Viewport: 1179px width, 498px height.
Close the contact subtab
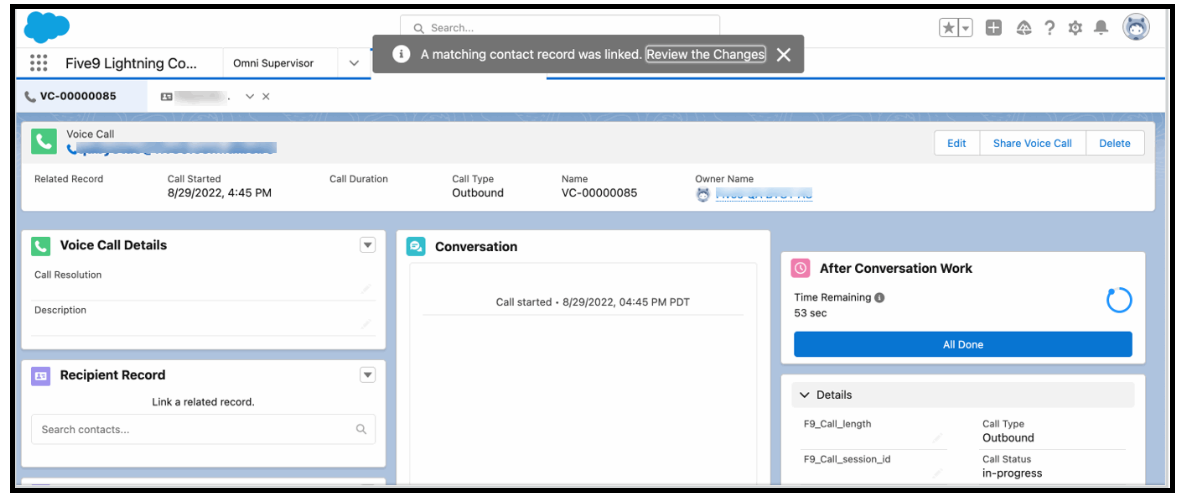[266, 96]
